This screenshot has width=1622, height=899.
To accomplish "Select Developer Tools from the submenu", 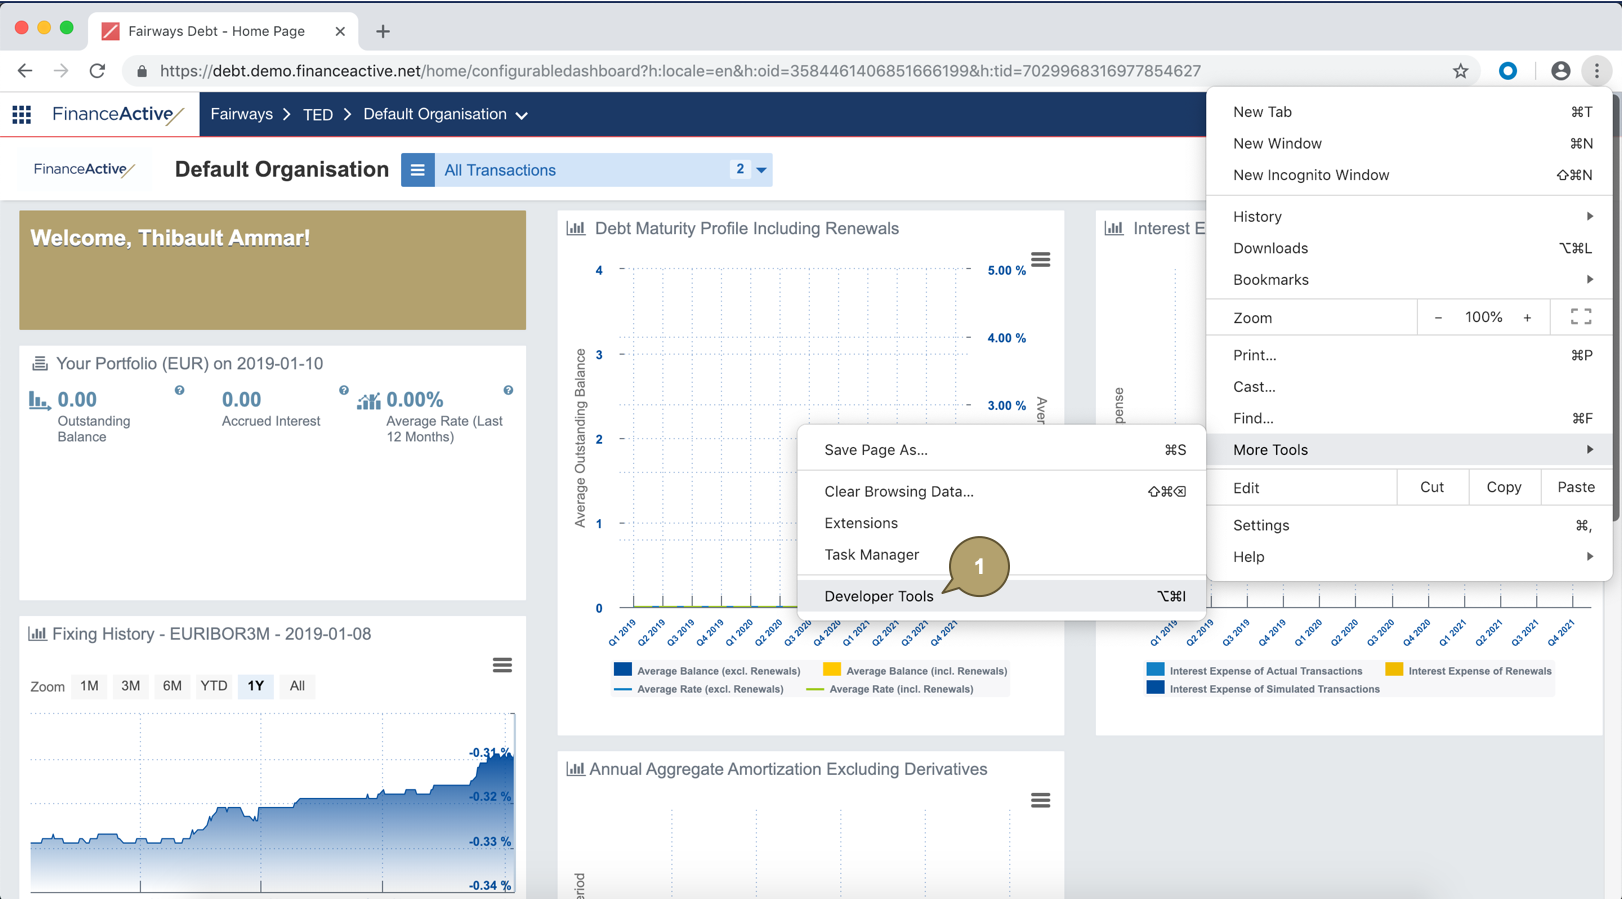I will [x=878, y=596].
